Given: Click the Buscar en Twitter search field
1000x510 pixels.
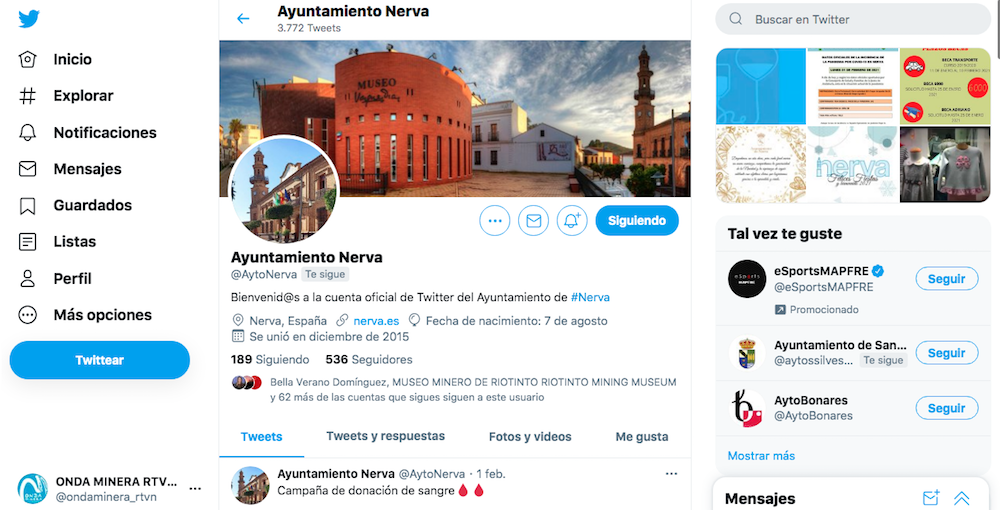Looking at the screenshot, I should coord(853,19).
